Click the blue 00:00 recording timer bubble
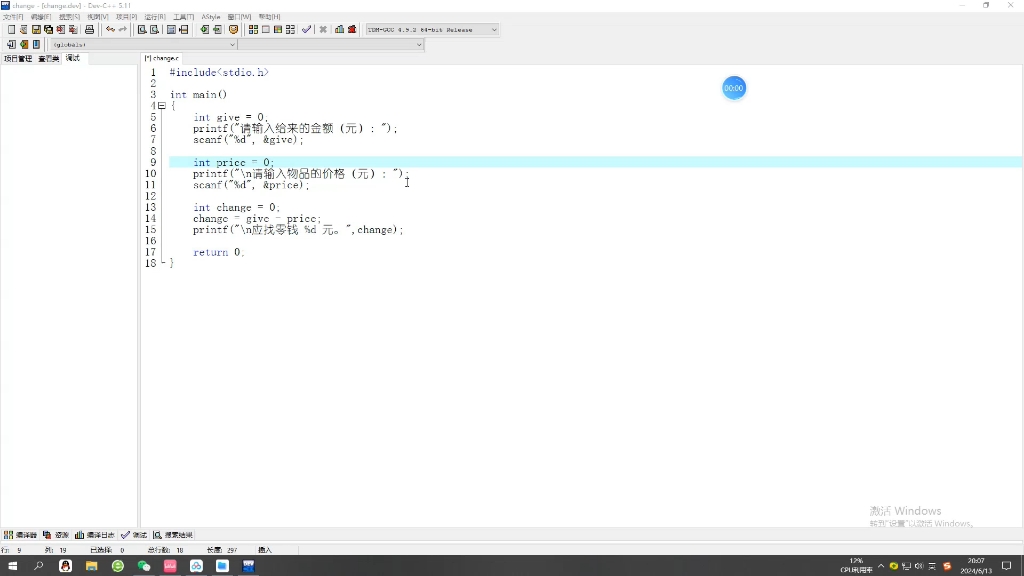 tap(733, 88)
